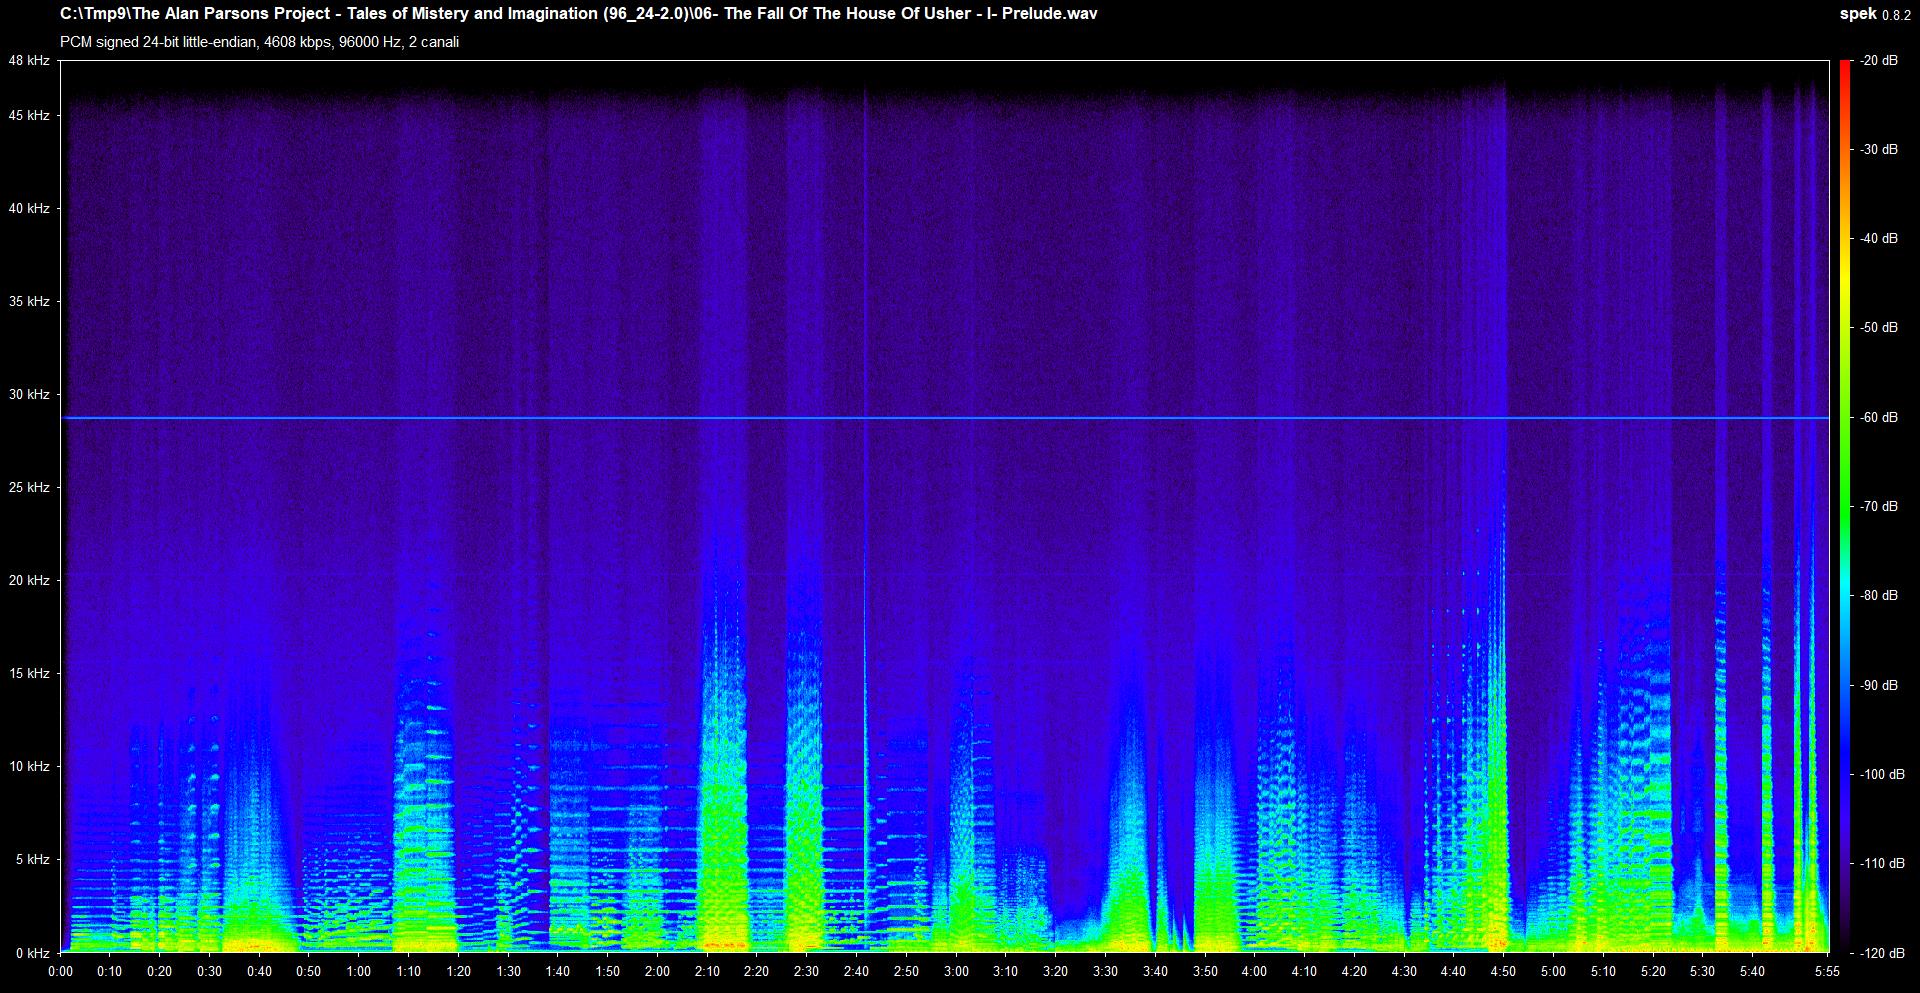Click the 5:55 end time label
The width and height of the screenshot is (1920, 993).
tap(1826, 972)
